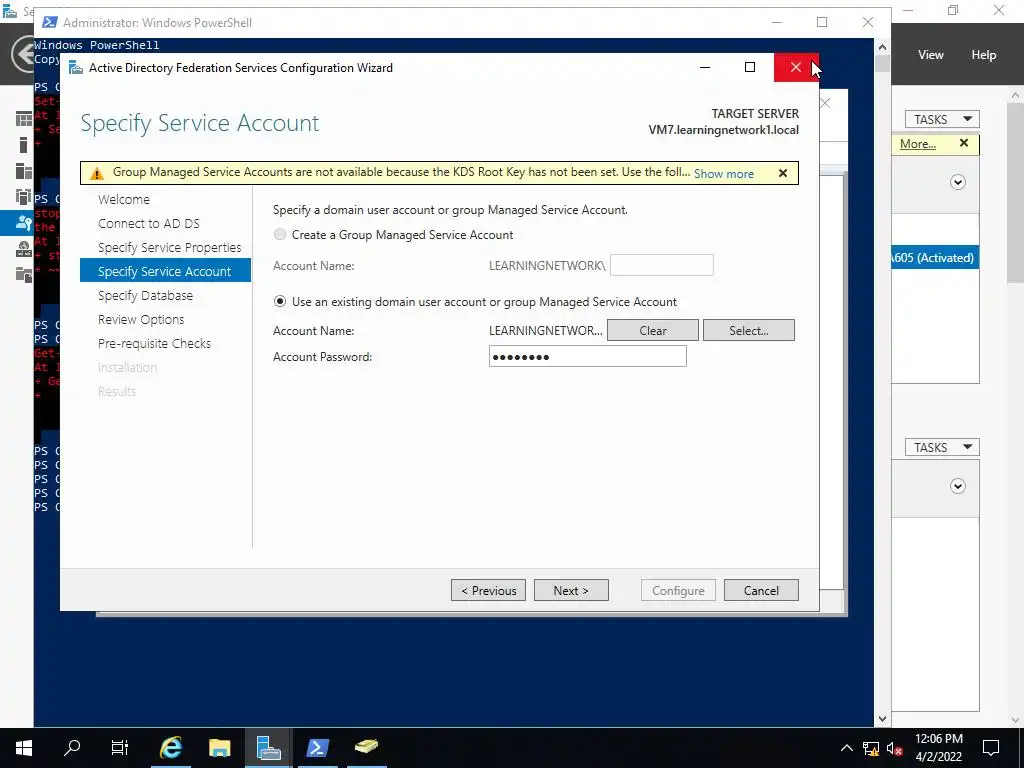This screenshot has height=768, width=1024.
Task: Select Create a Group Managed Service Account
Action: pyautogui.click(x=280, y=234)
